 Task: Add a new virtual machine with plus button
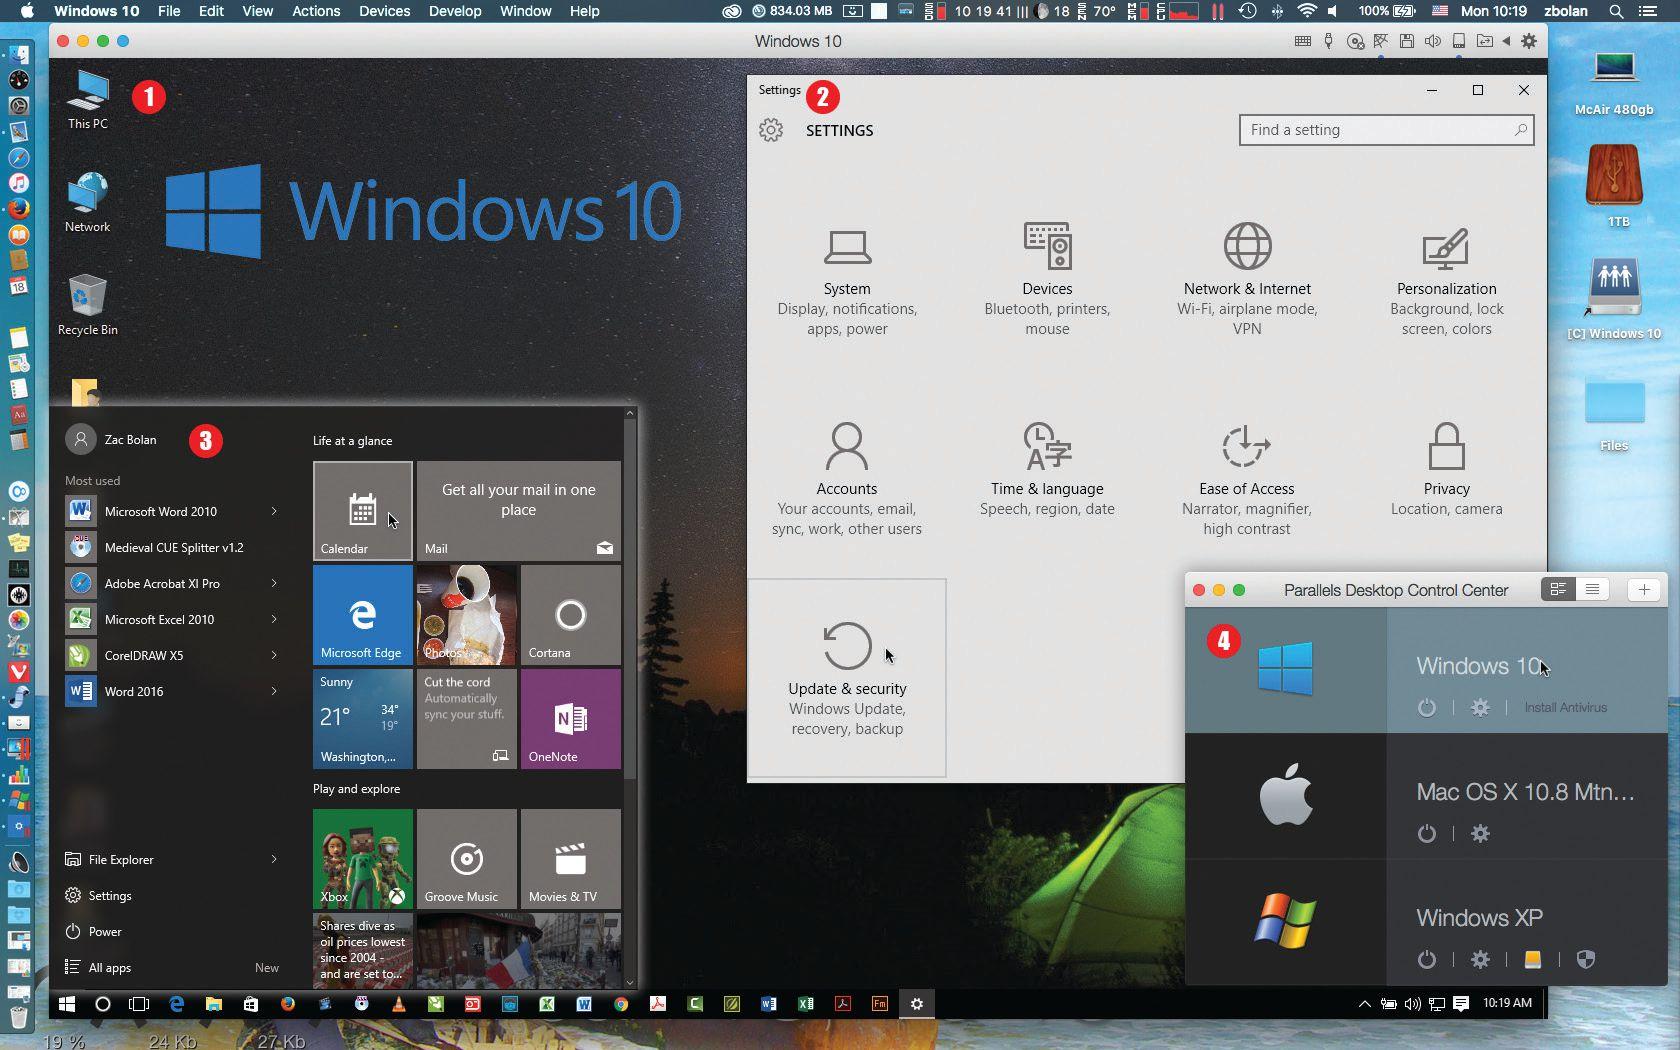(1643, 590)
